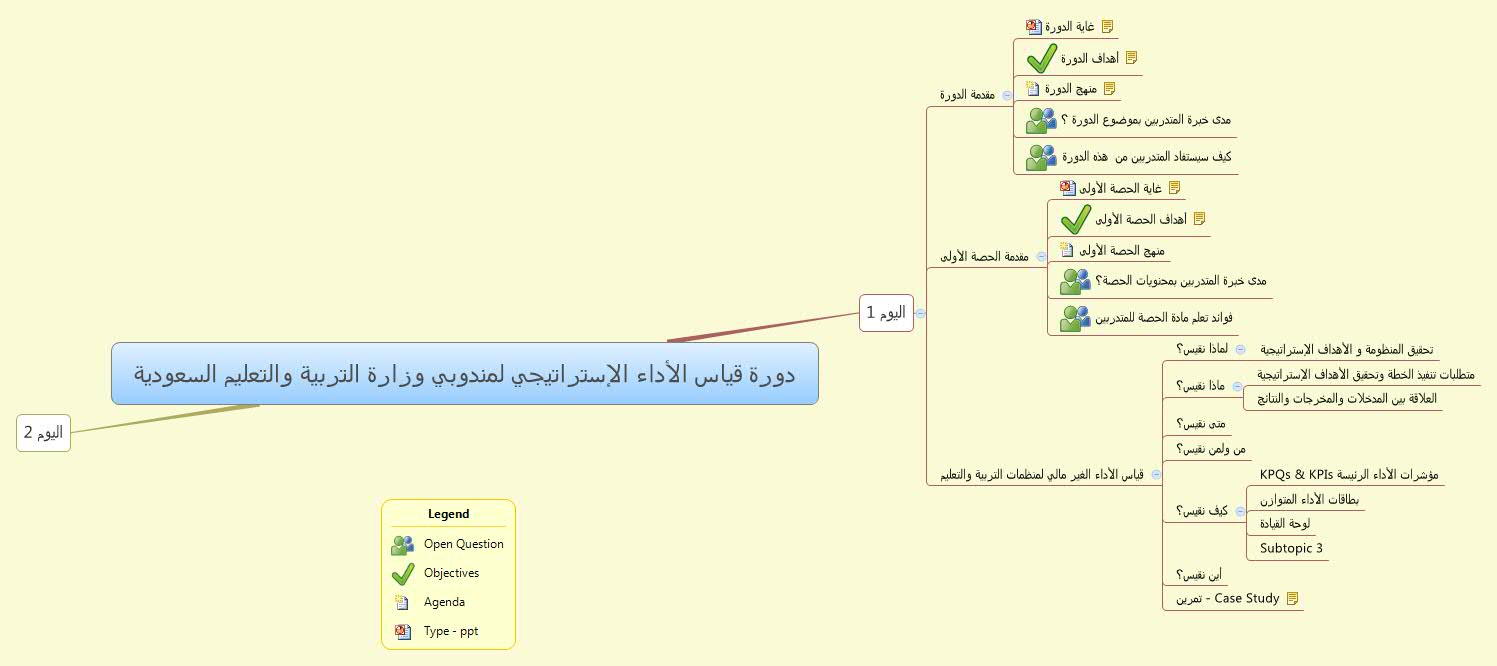Select the لوحة القيادة subtopic
Screen dimensions: 1497x666
click(1283, 523)
